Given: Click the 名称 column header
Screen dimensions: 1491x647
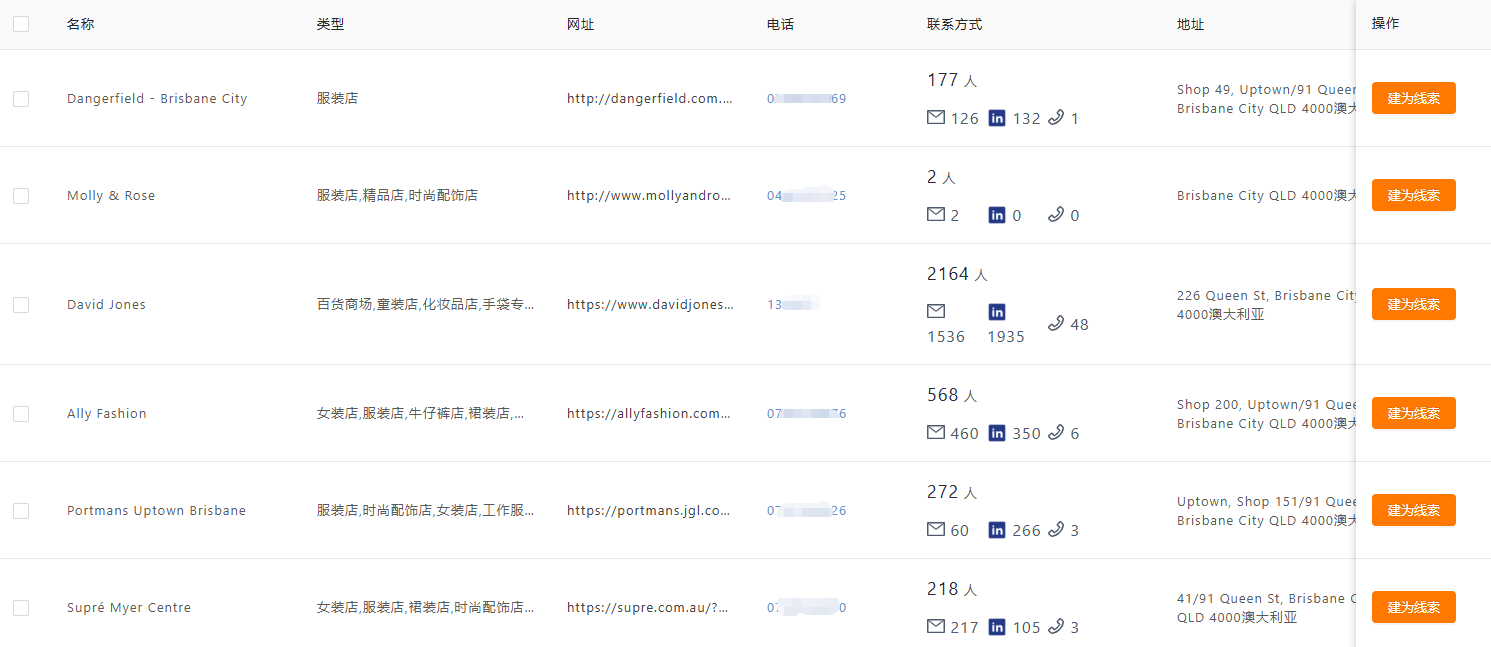Looking at the screenshot, I should (81, 24).
